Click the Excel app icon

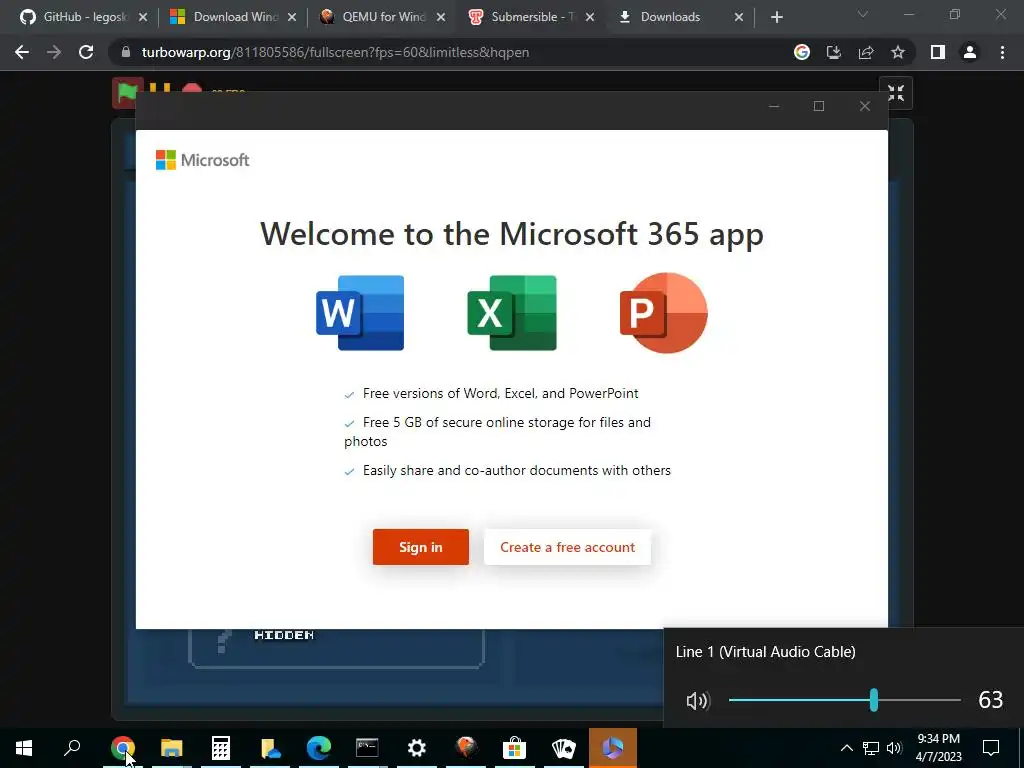coord(512,313)
